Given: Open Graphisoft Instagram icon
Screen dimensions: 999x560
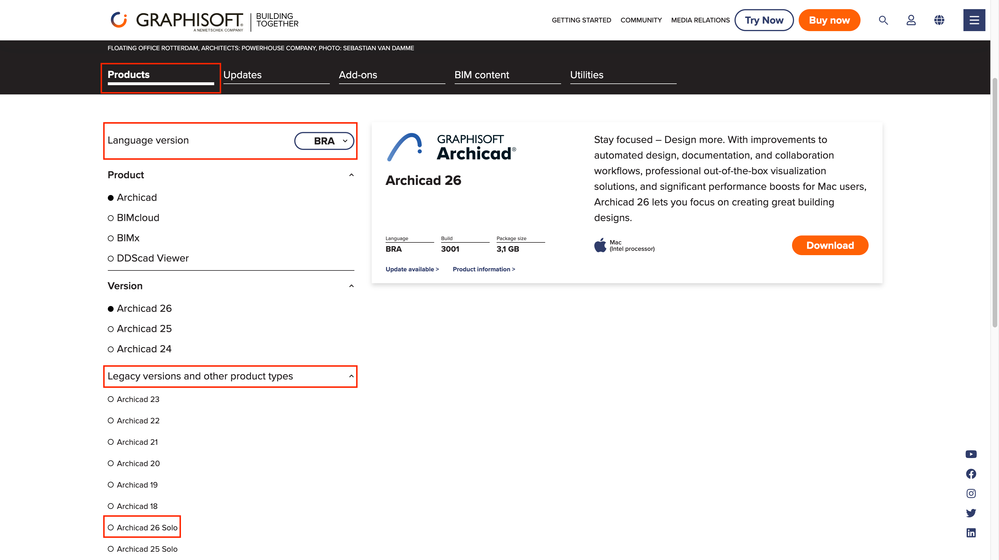Looking at the screenshot, I should point(971,494).
